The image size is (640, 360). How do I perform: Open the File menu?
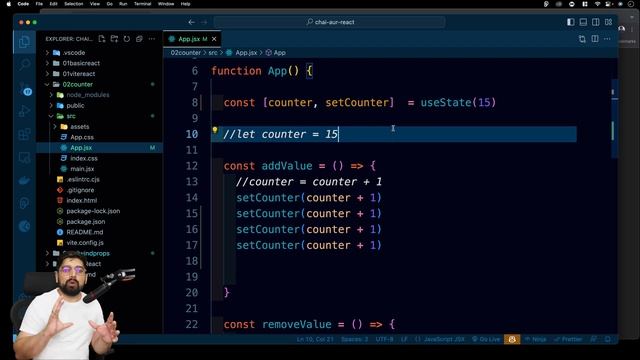(x=39, y=4)
